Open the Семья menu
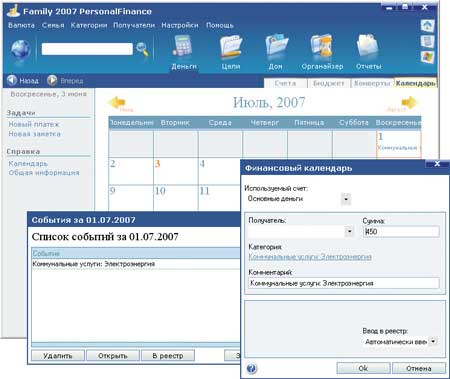This screenshot has width=450, height=379. (53, 25)
